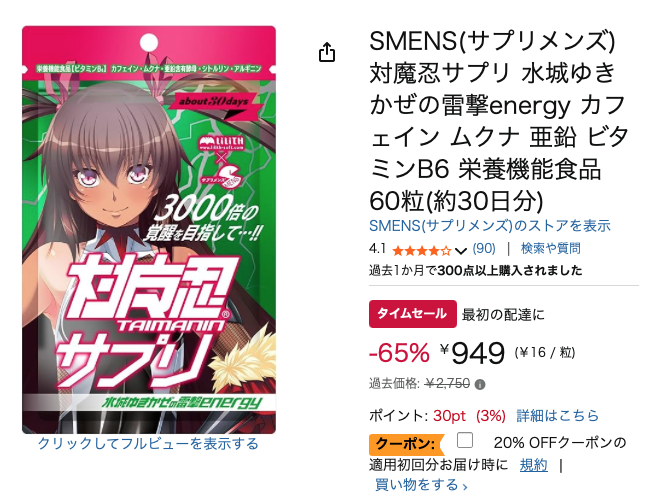Image resolution: width=653 pixels, height=501 pixels.
Task: Click the product title text
Action: point(499,121)
